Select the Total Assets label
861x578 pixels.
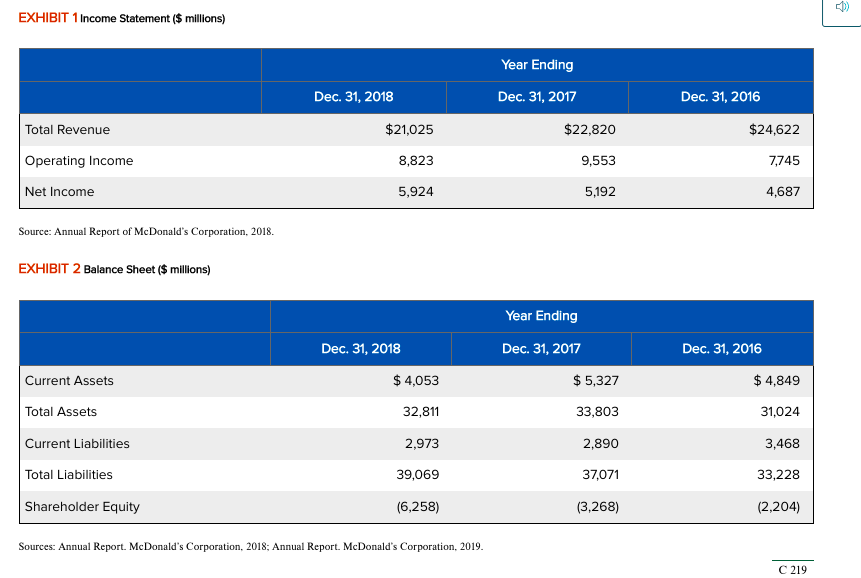coord(62,412)
